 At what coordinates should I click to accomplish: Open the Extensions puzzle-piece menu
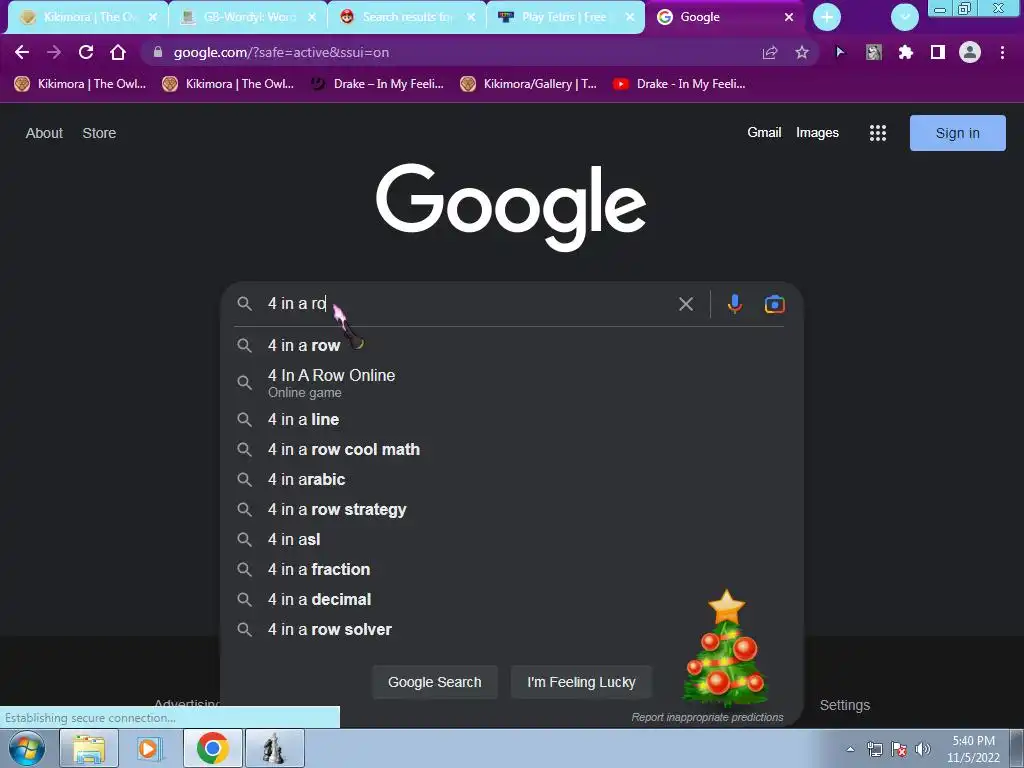tap(905, 52)
